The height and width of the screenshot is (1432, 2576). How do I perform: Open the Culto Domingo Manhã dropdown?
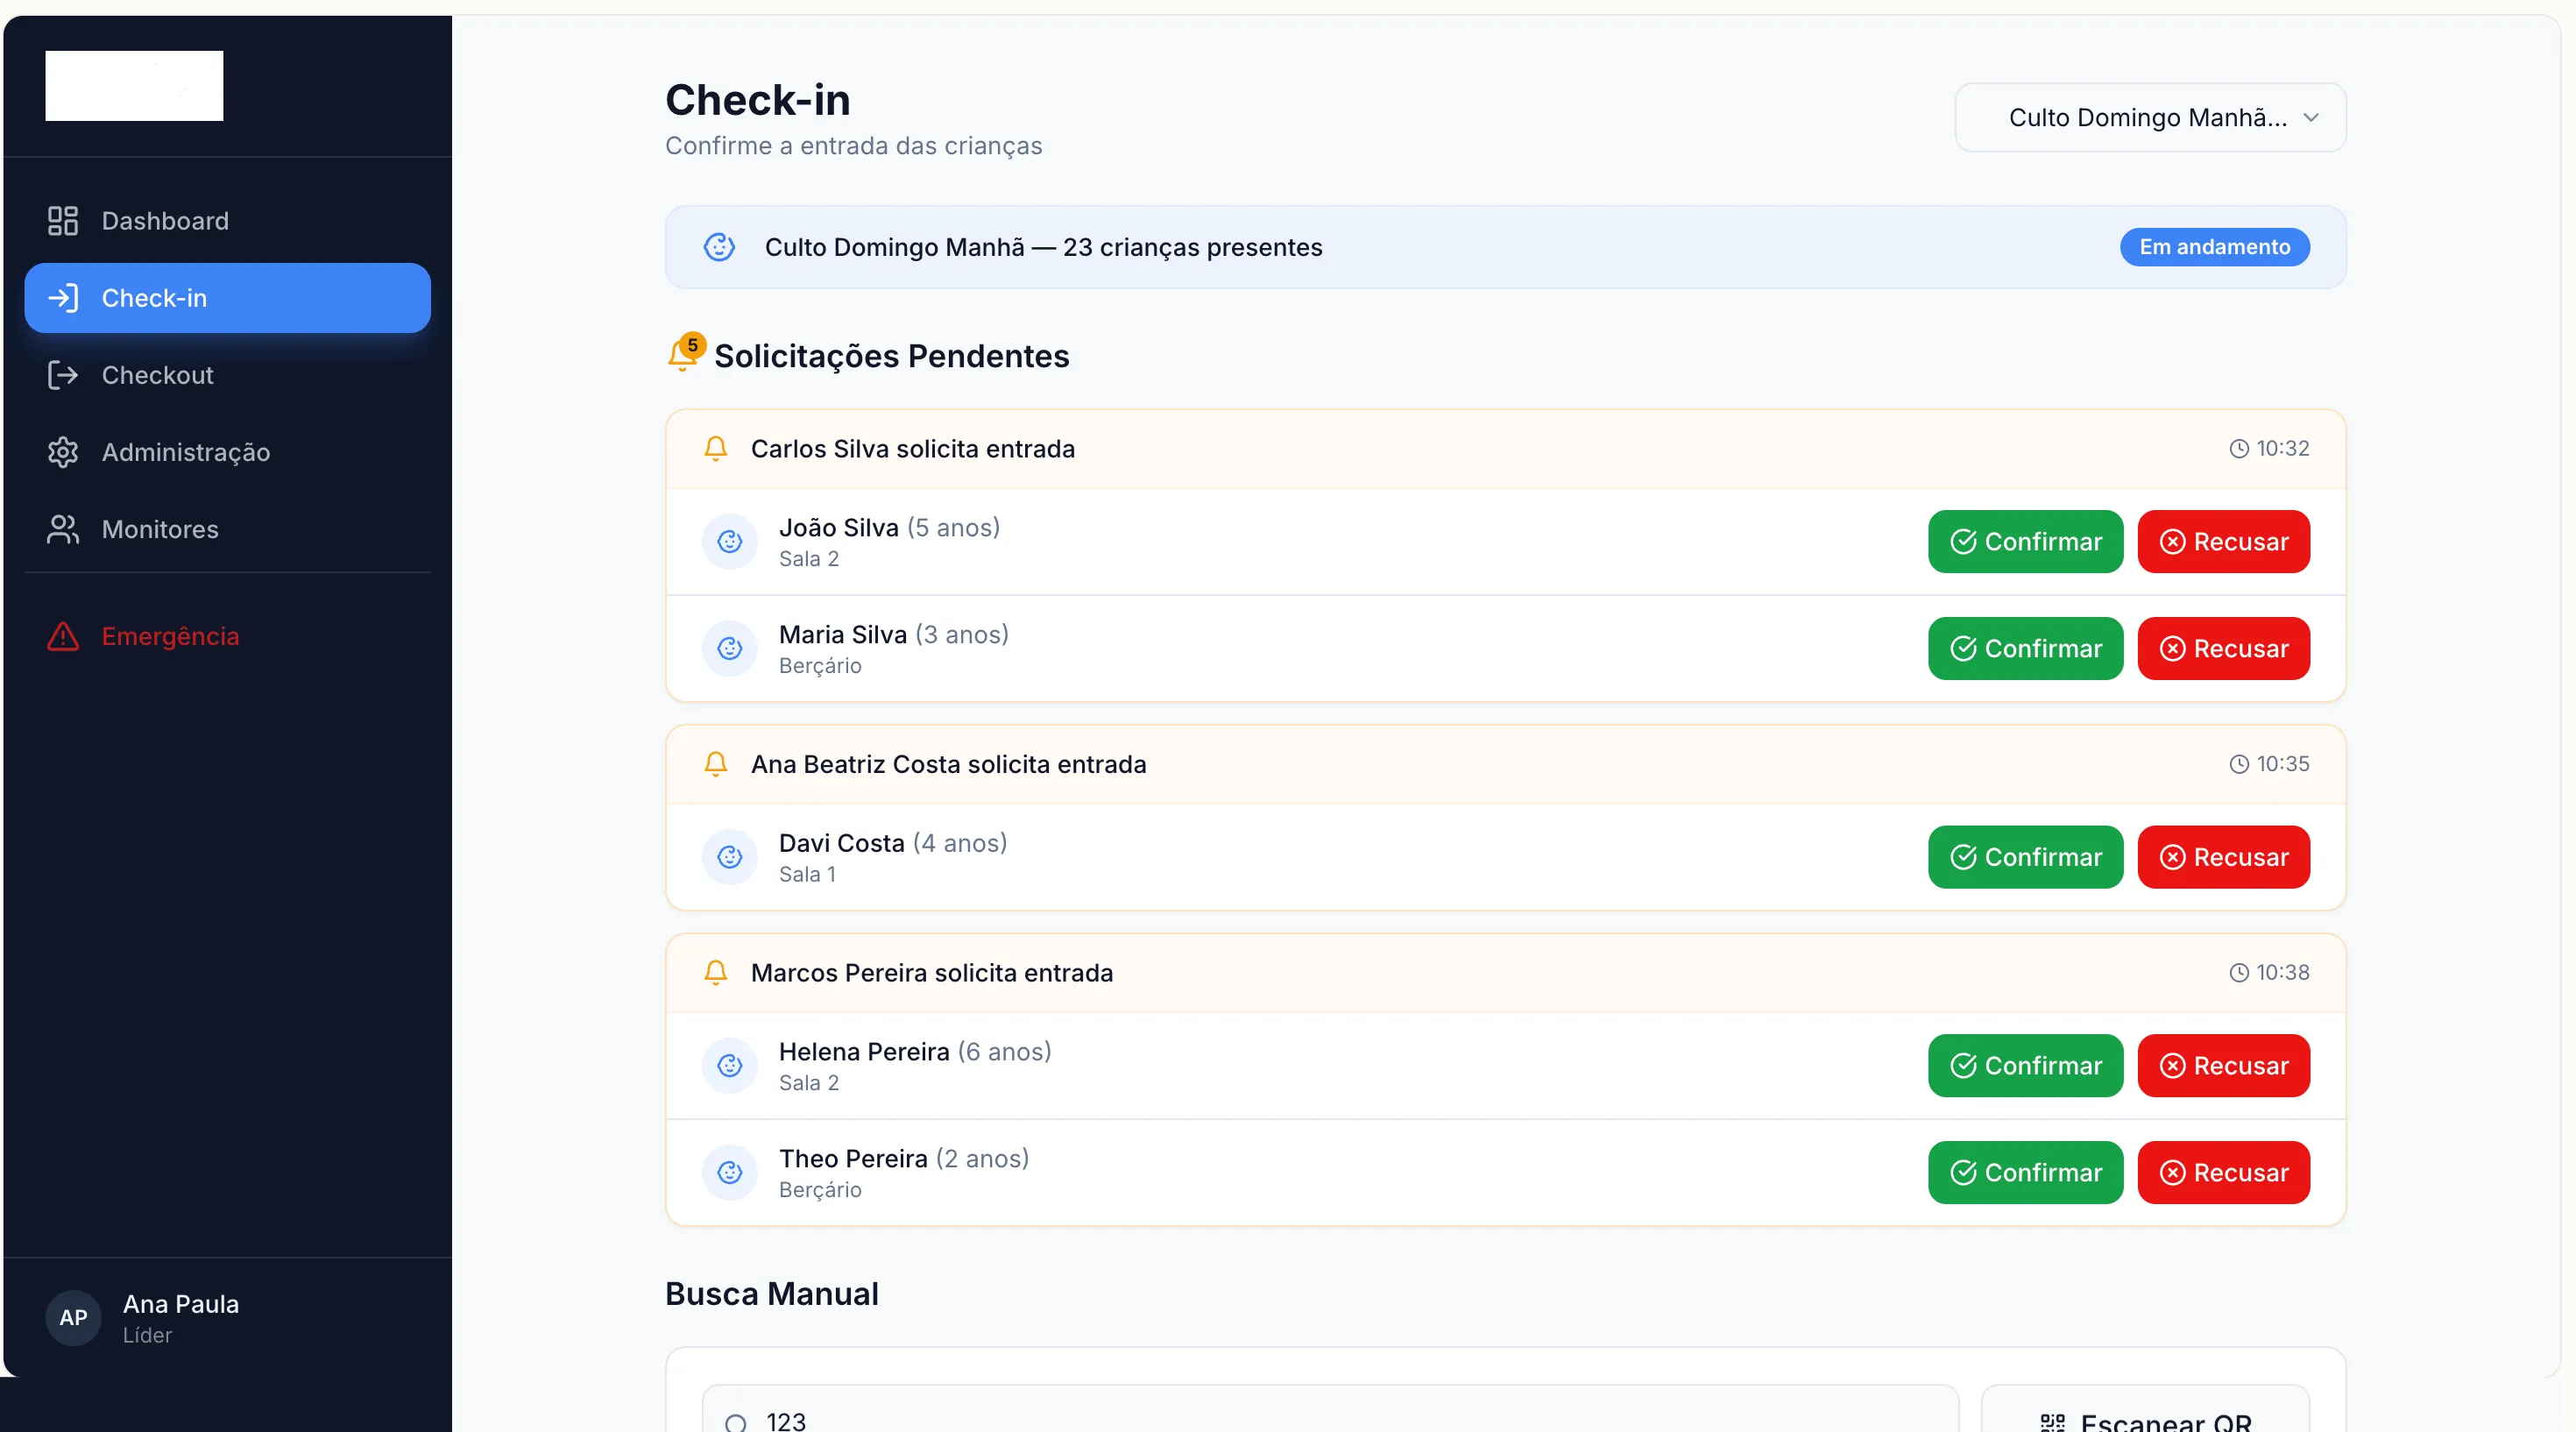point(2148,118)
